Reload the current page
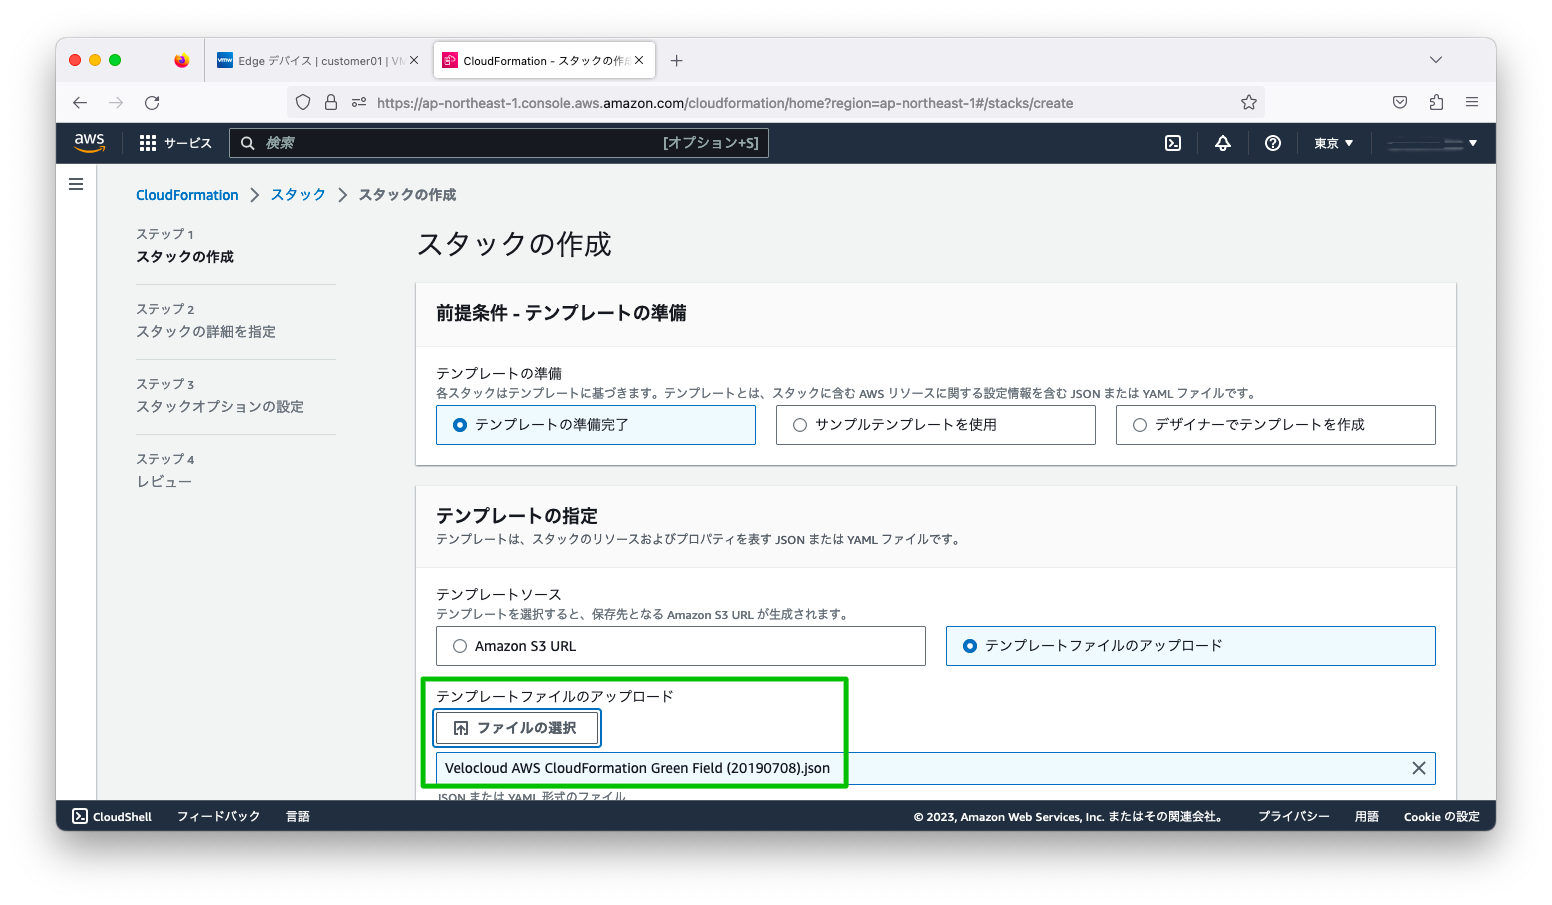Screen dimensions: 1552x905 pyautogui.click(x=152, y=102)
